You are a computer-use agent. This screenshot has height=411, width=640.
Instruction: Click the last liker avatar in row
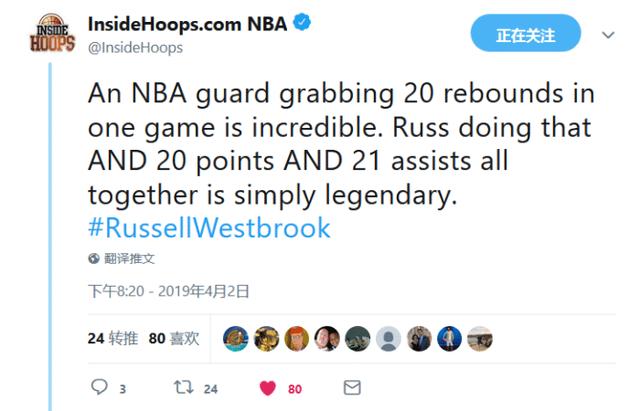click(x=480, y=339)
